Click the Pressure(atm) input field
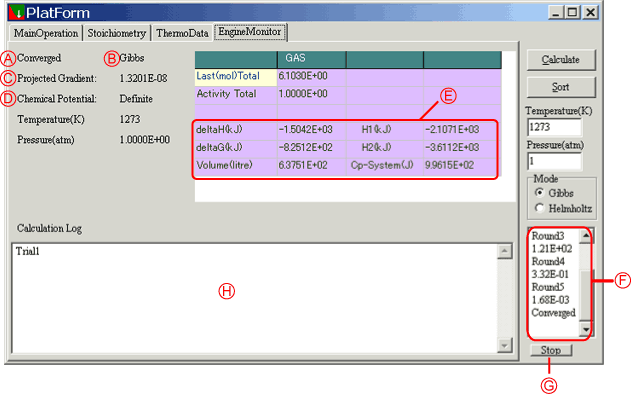 pyautogui.click(x=554, y=161)
